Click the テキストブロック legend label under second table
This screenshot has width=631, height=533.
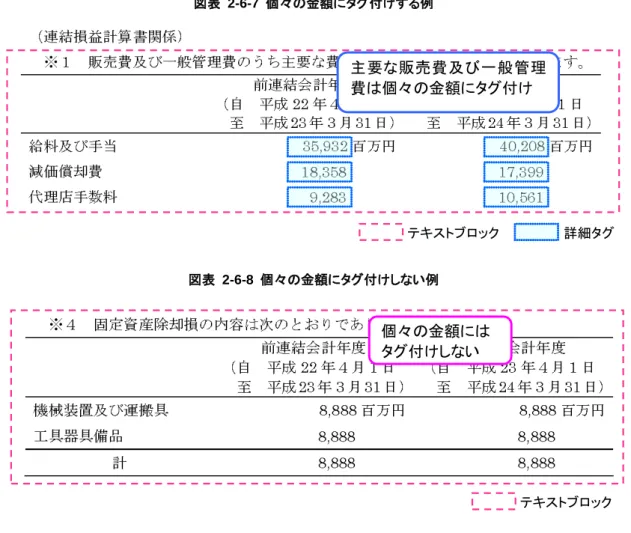(x=566, y=502)
